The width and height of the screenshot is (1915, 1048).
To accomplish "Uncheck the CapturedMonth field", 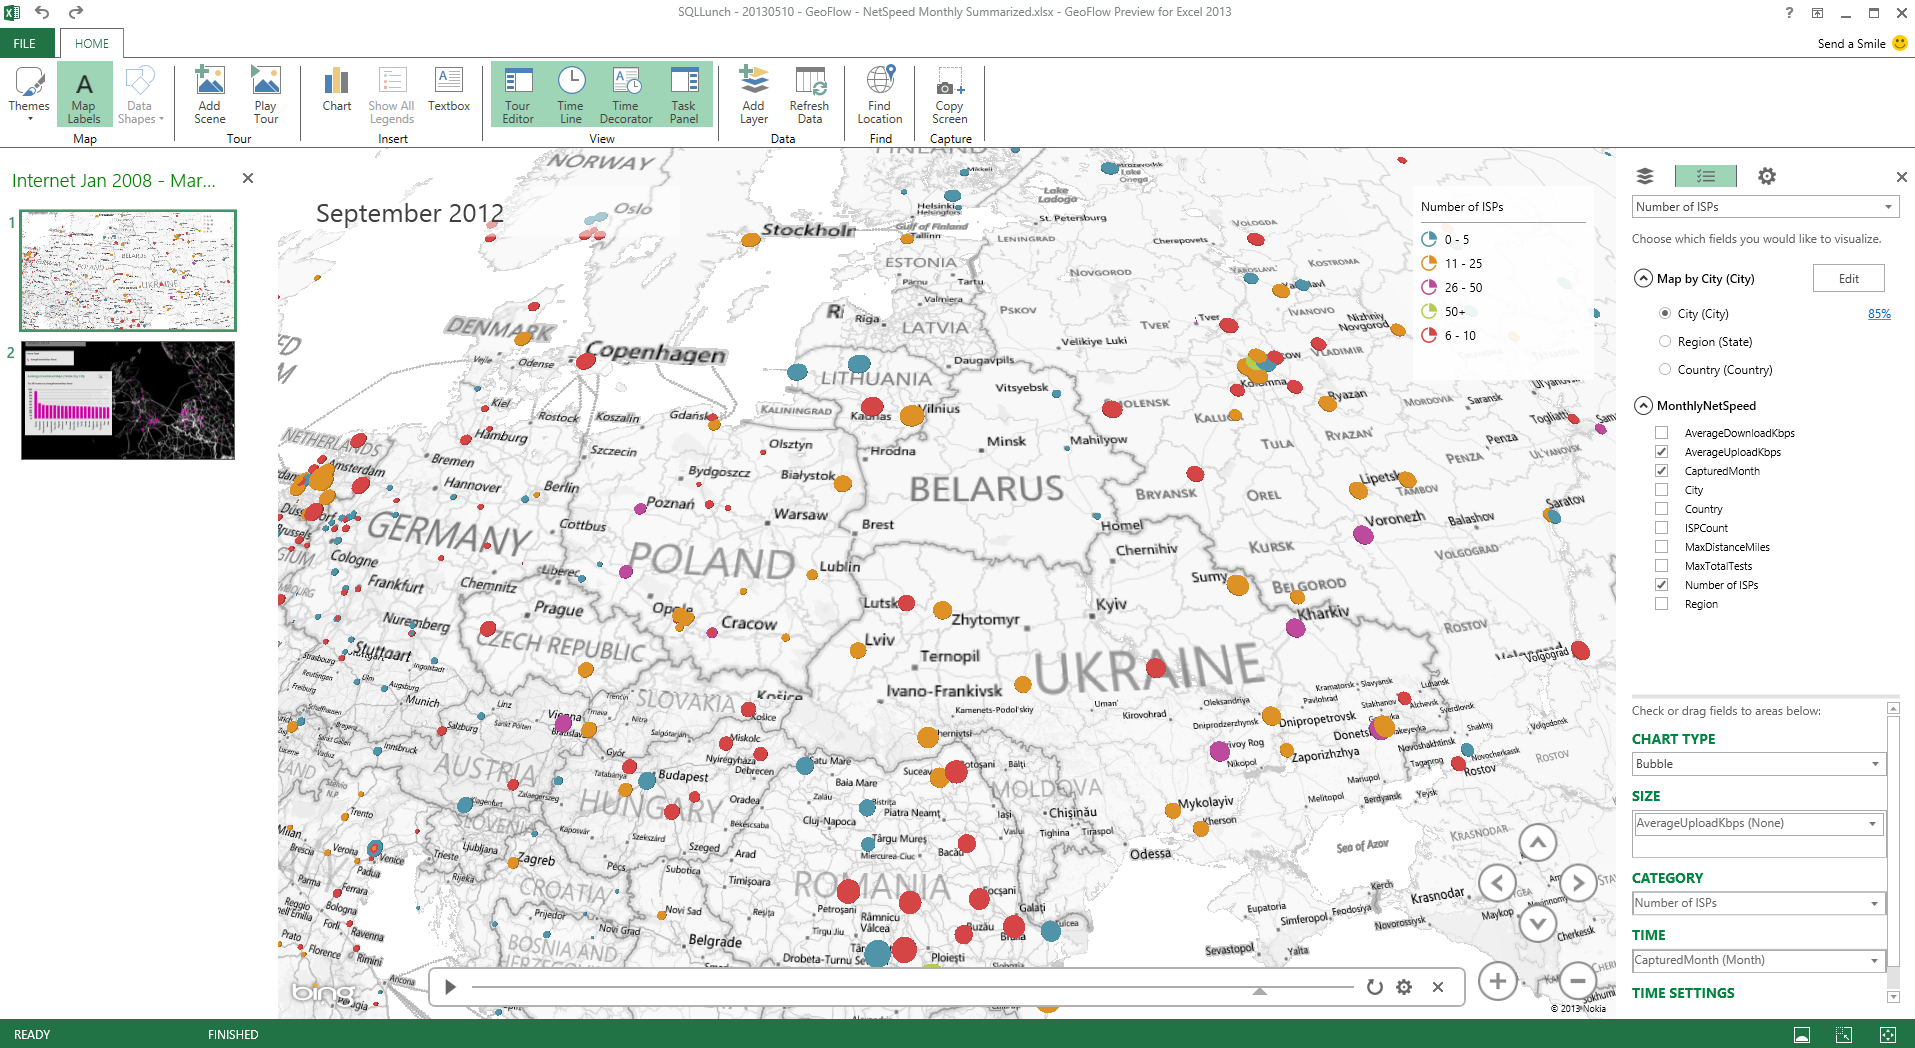I will tap(1661, 471).
